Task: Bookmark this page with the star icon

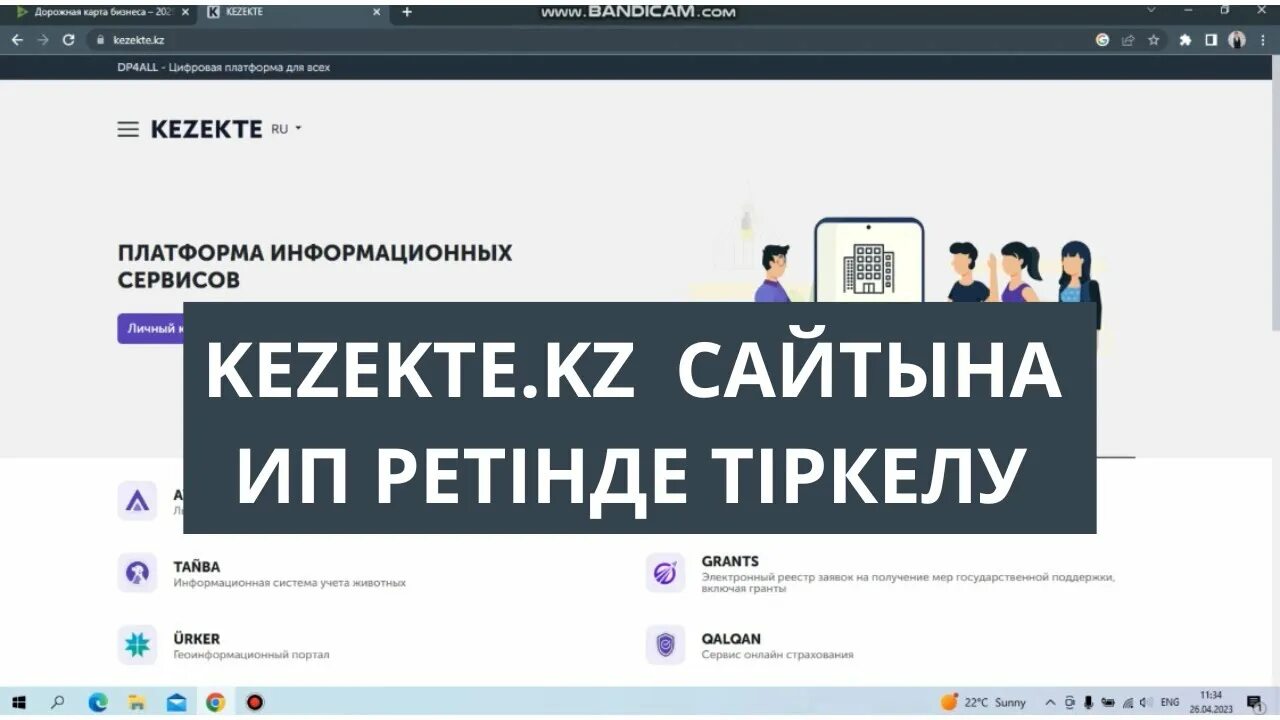Action: click(x=1153, y=40)
